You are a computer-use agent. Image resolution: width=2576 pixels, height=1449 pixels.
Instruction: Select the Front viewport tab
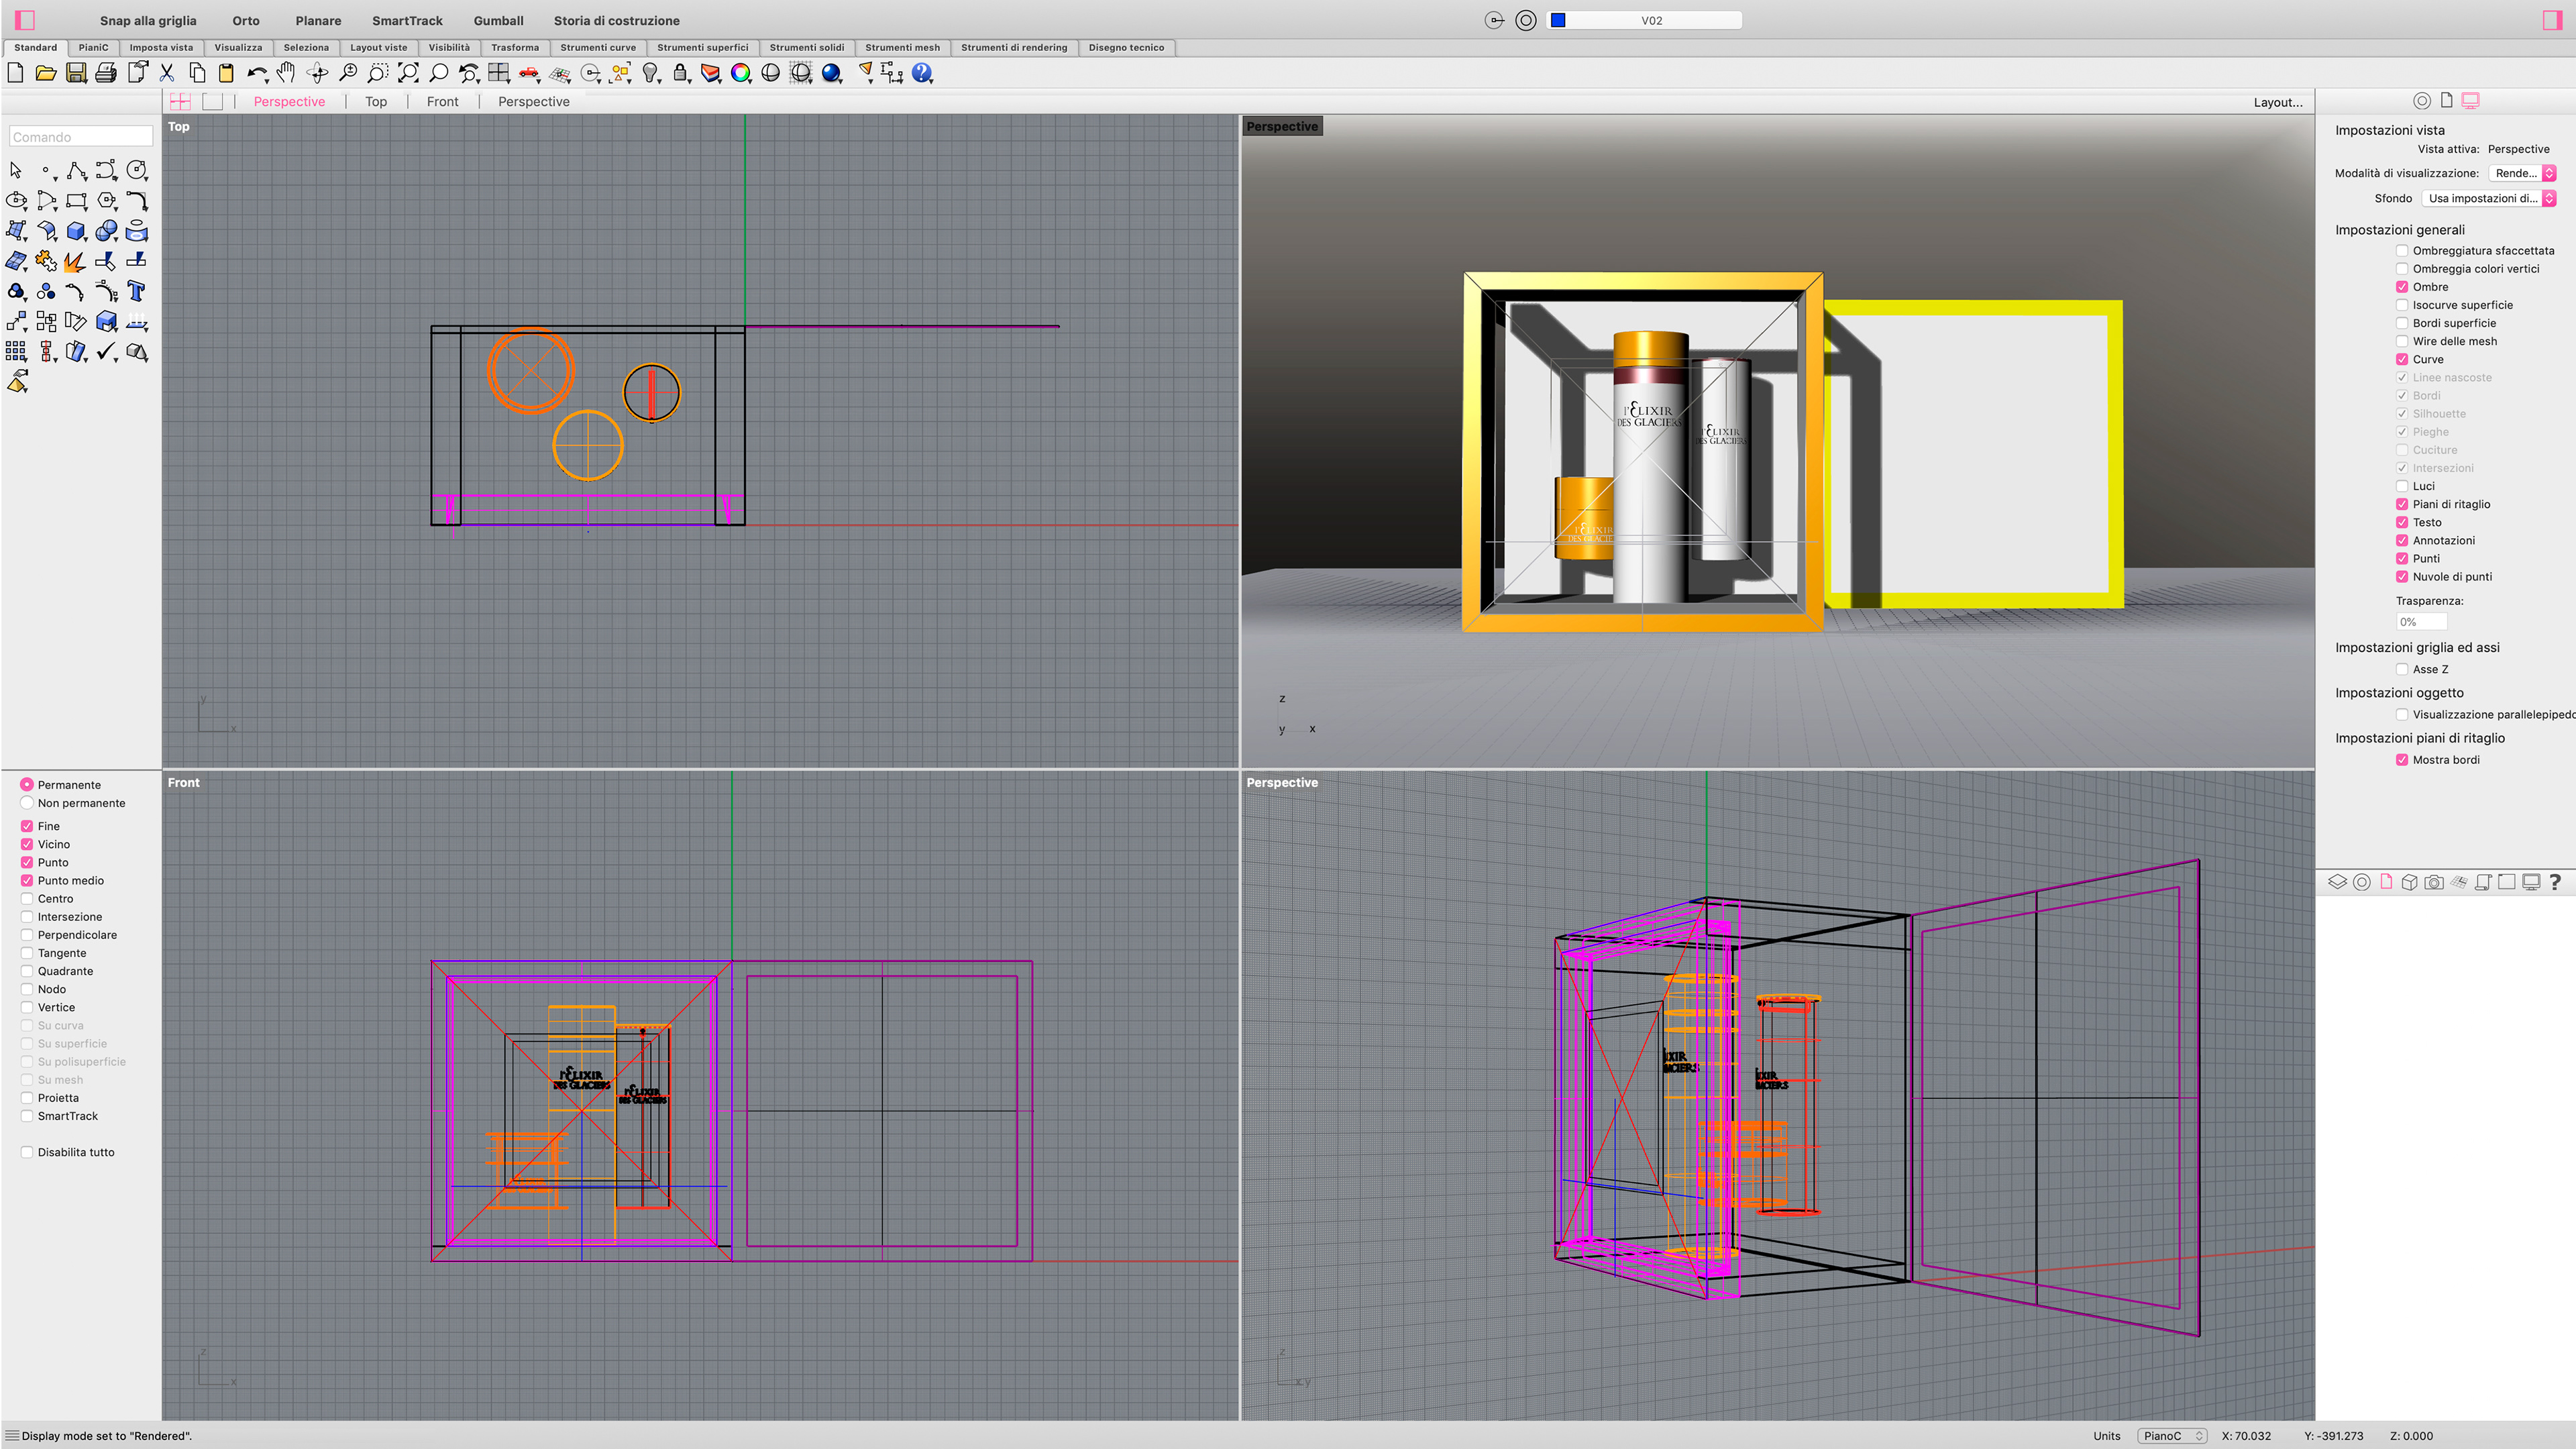[x=442, y=102]
